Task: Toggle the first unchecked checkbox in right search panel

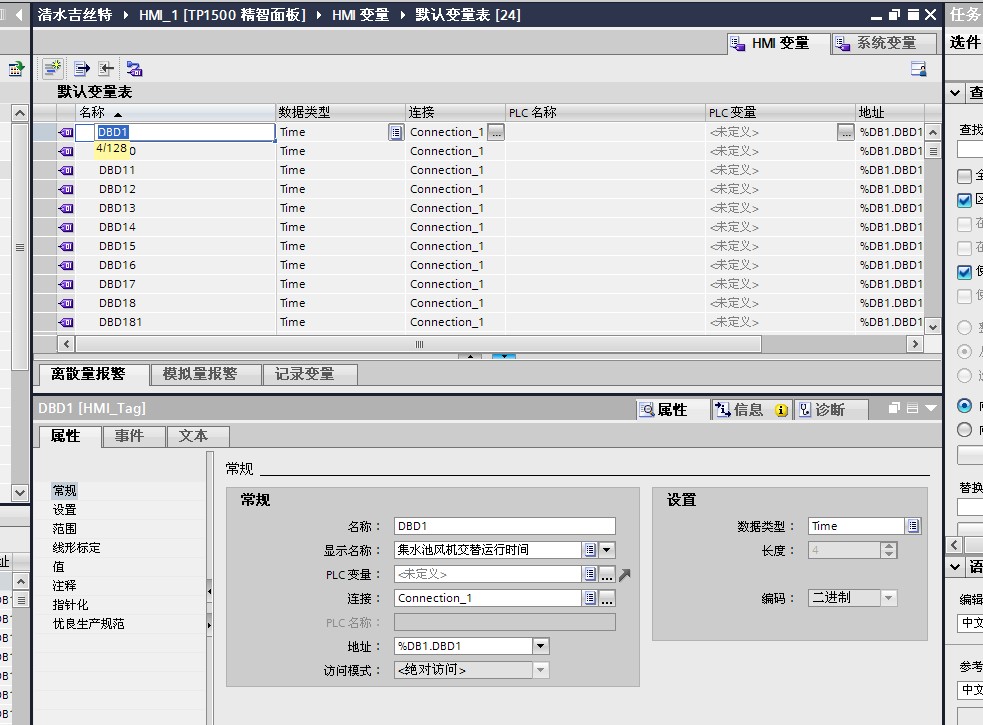Action: coord(964,176)
